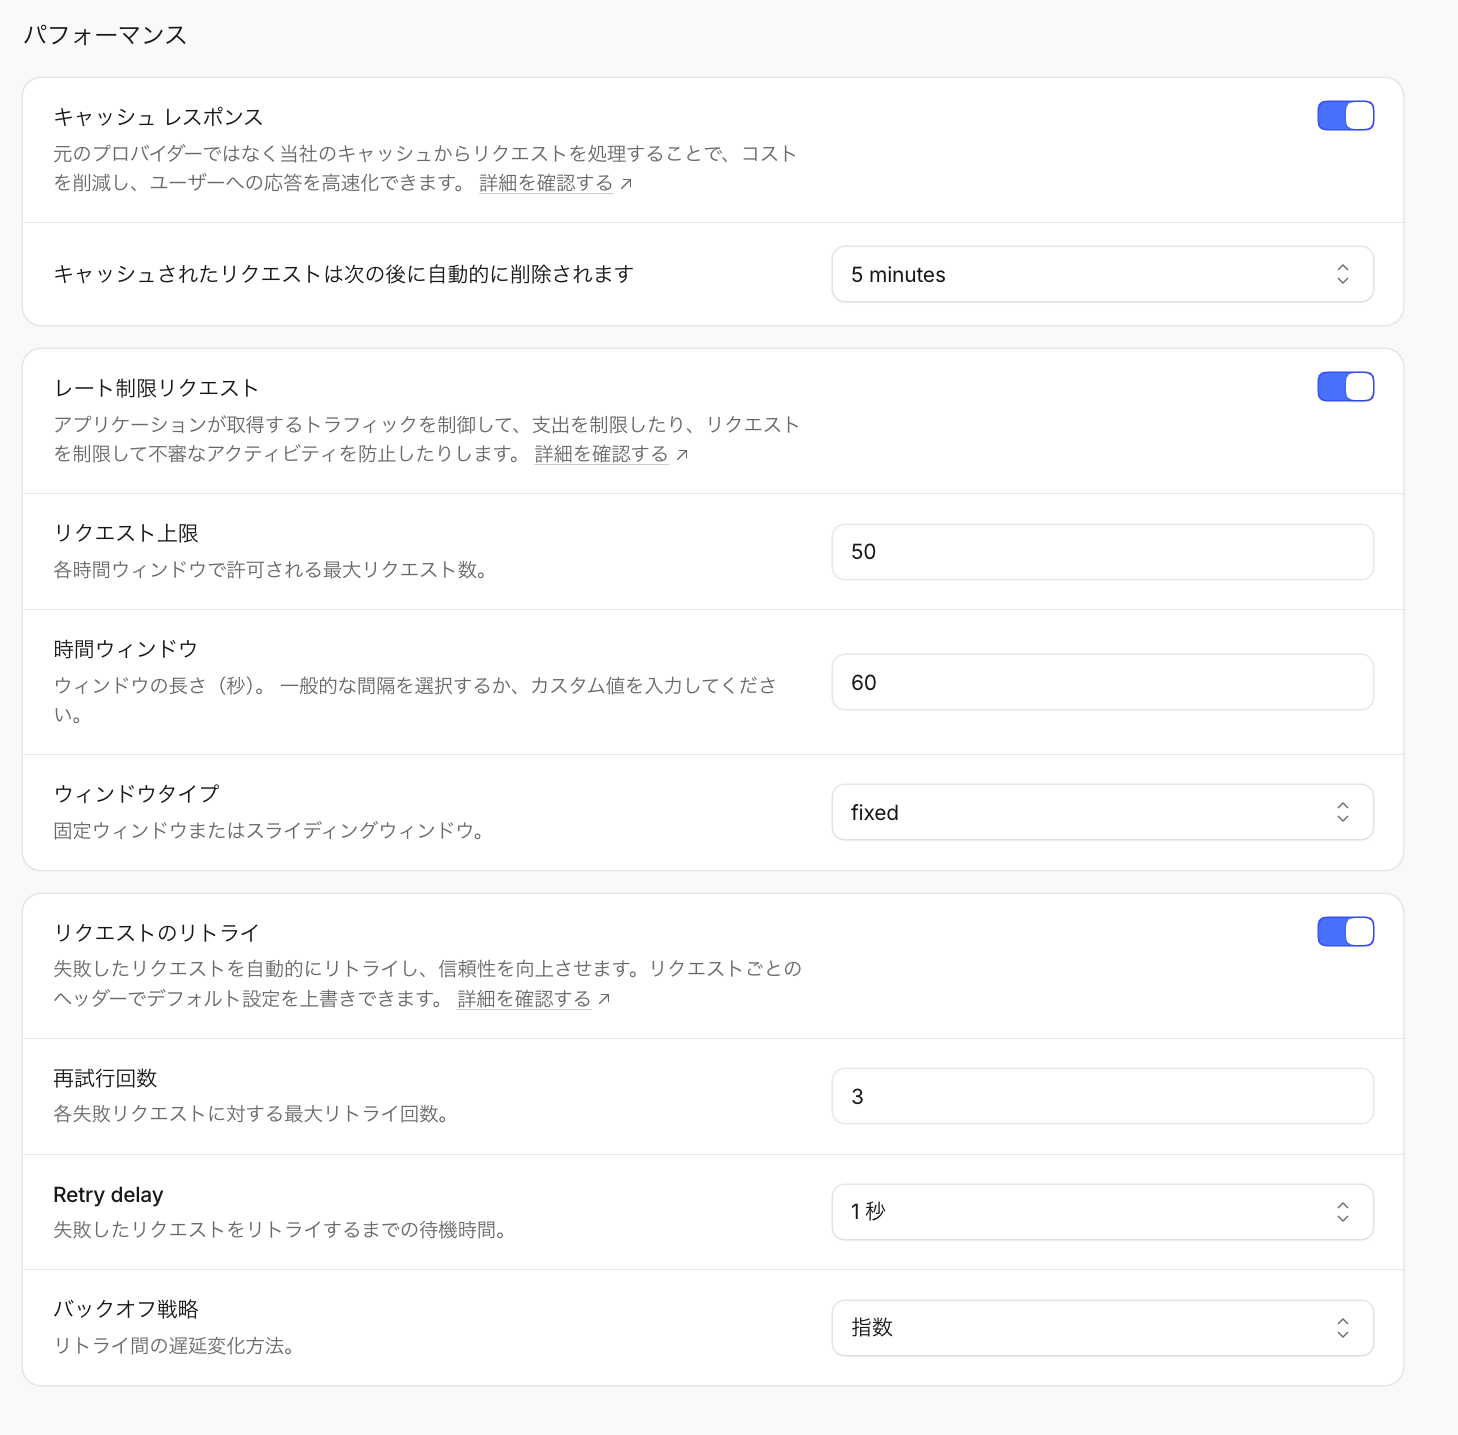Click the キャッシュされたリクエストは次の後に自動的に削除されます label

coord(343,274)
